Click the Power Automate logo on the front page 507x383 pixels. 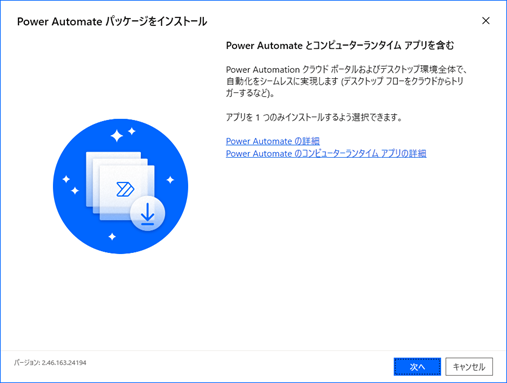(x=125, y=189)
